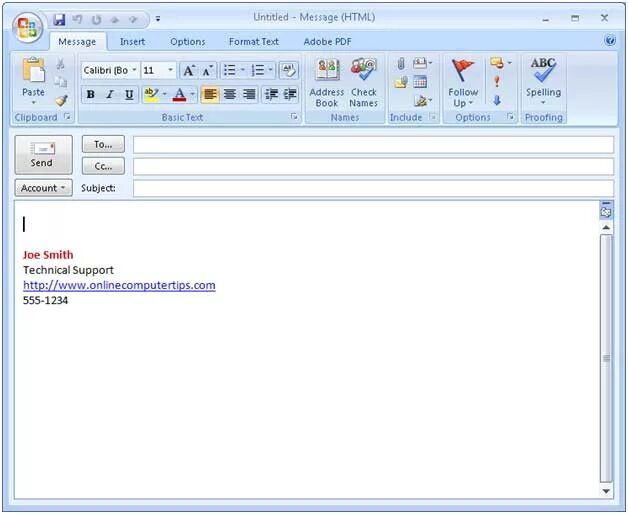Click the Paste clipboard icon
628x514 pixels.
[34, 71]
